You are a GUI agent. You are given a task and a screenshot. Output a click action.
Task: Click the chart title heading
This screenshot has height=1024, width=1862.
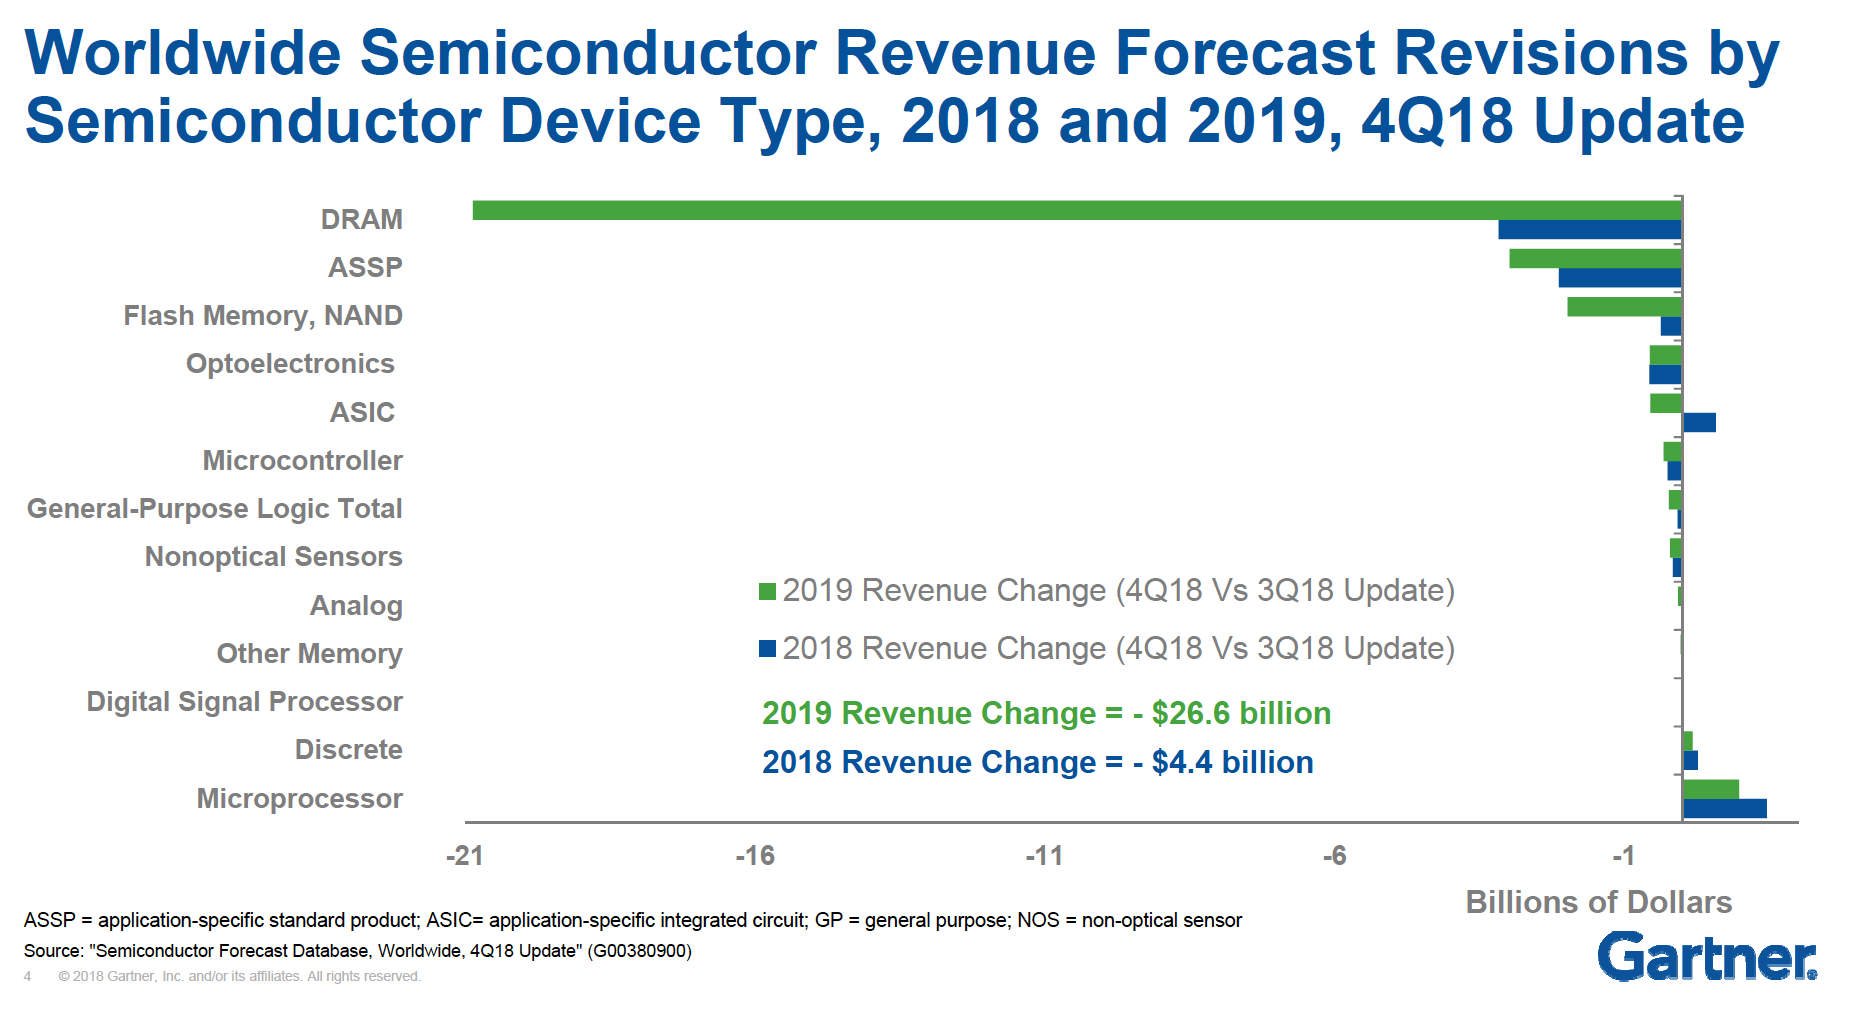tap(901, 86)
